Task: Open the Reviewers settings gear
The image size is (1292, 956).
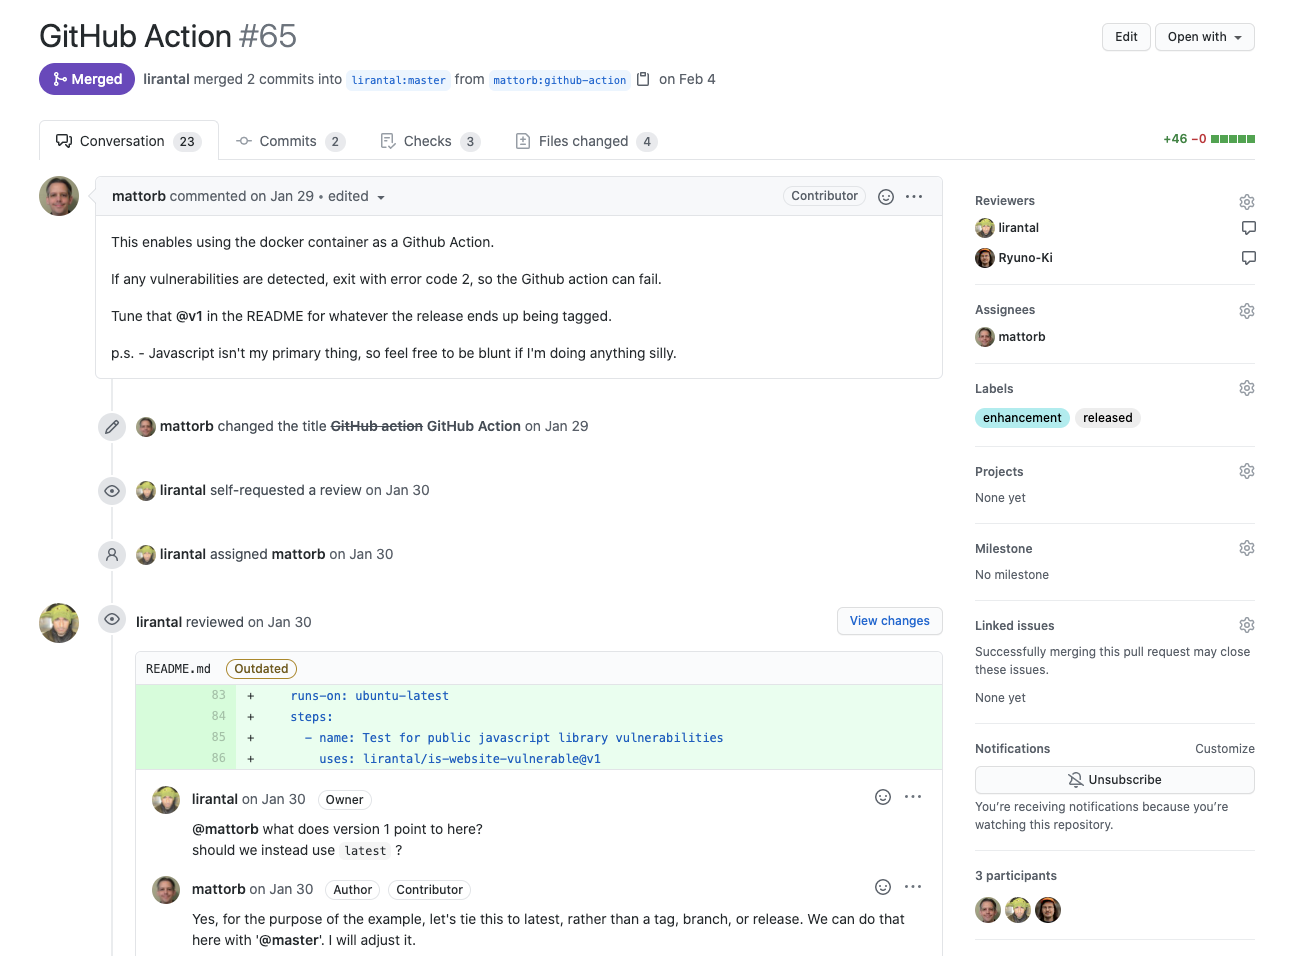Action: (x=1247, y=202)
